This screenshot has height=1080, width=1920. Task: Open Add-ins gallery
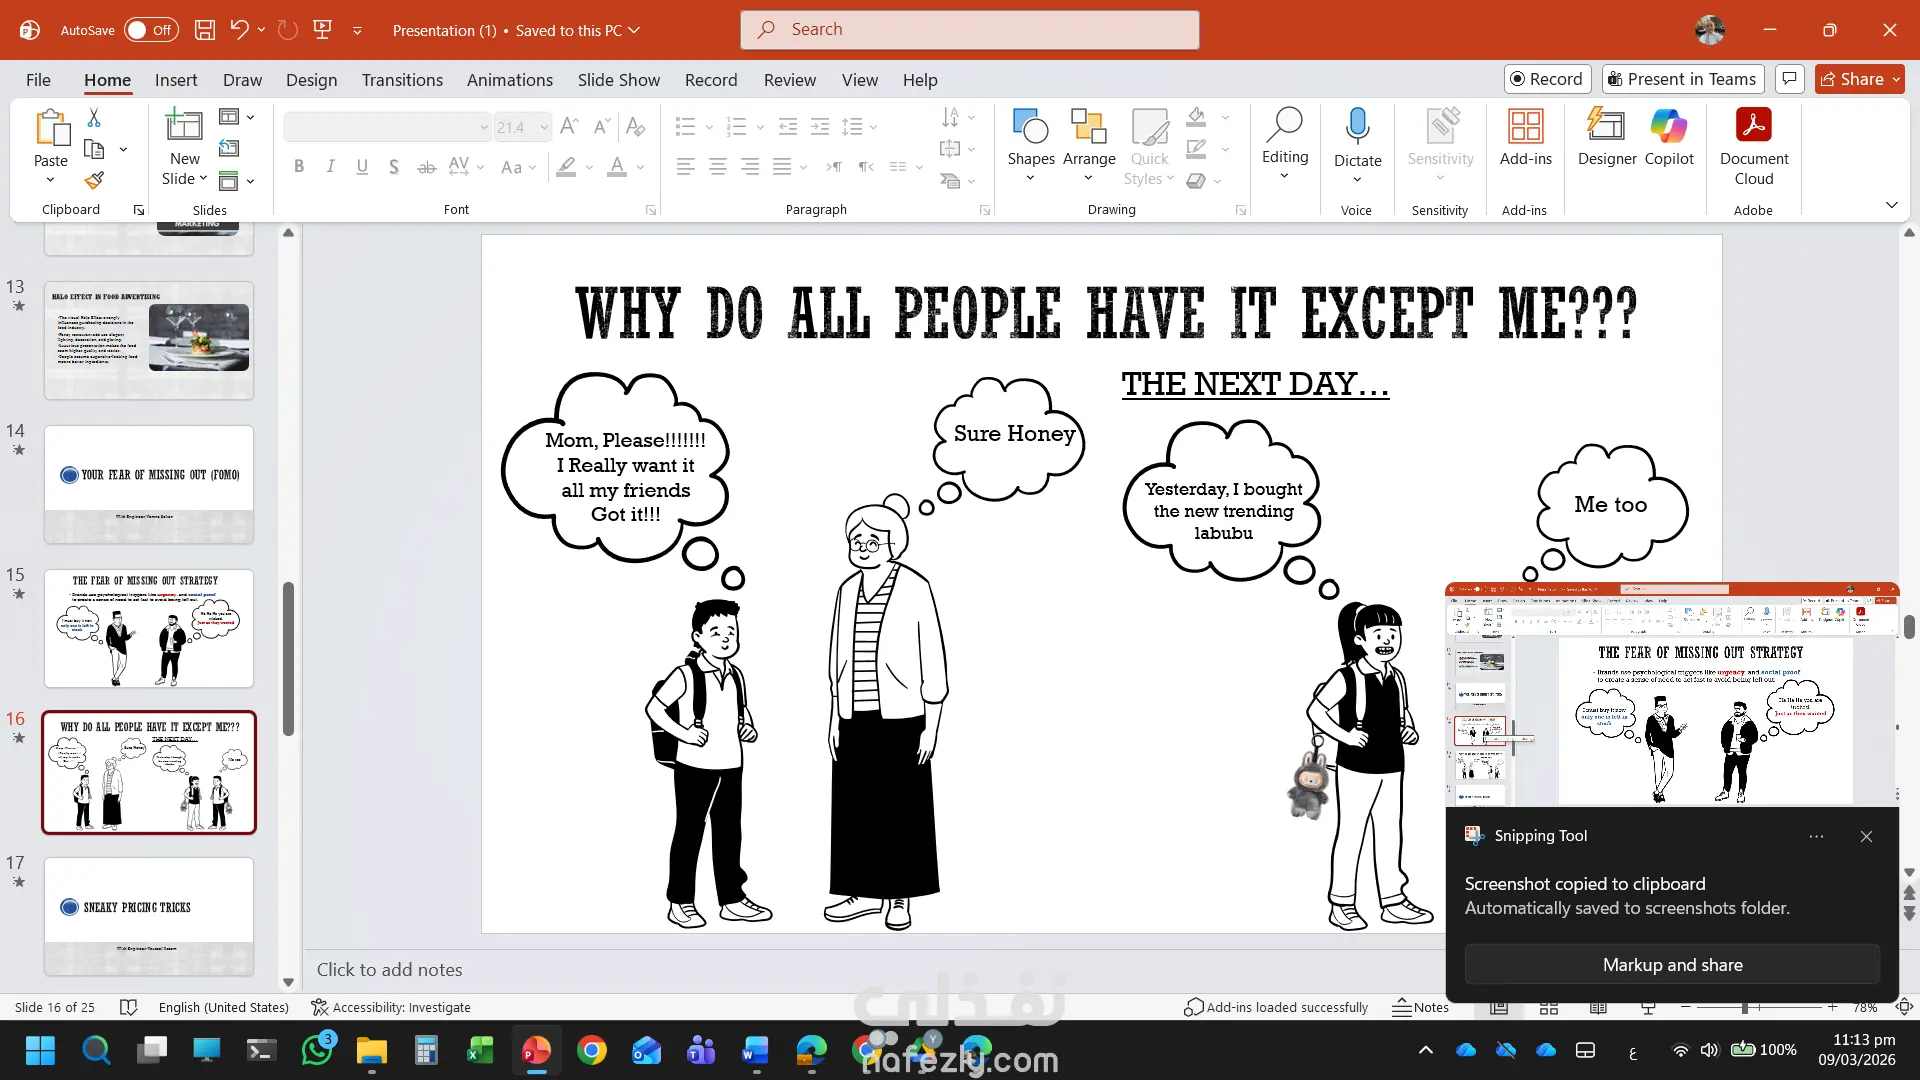(1525, 137)
